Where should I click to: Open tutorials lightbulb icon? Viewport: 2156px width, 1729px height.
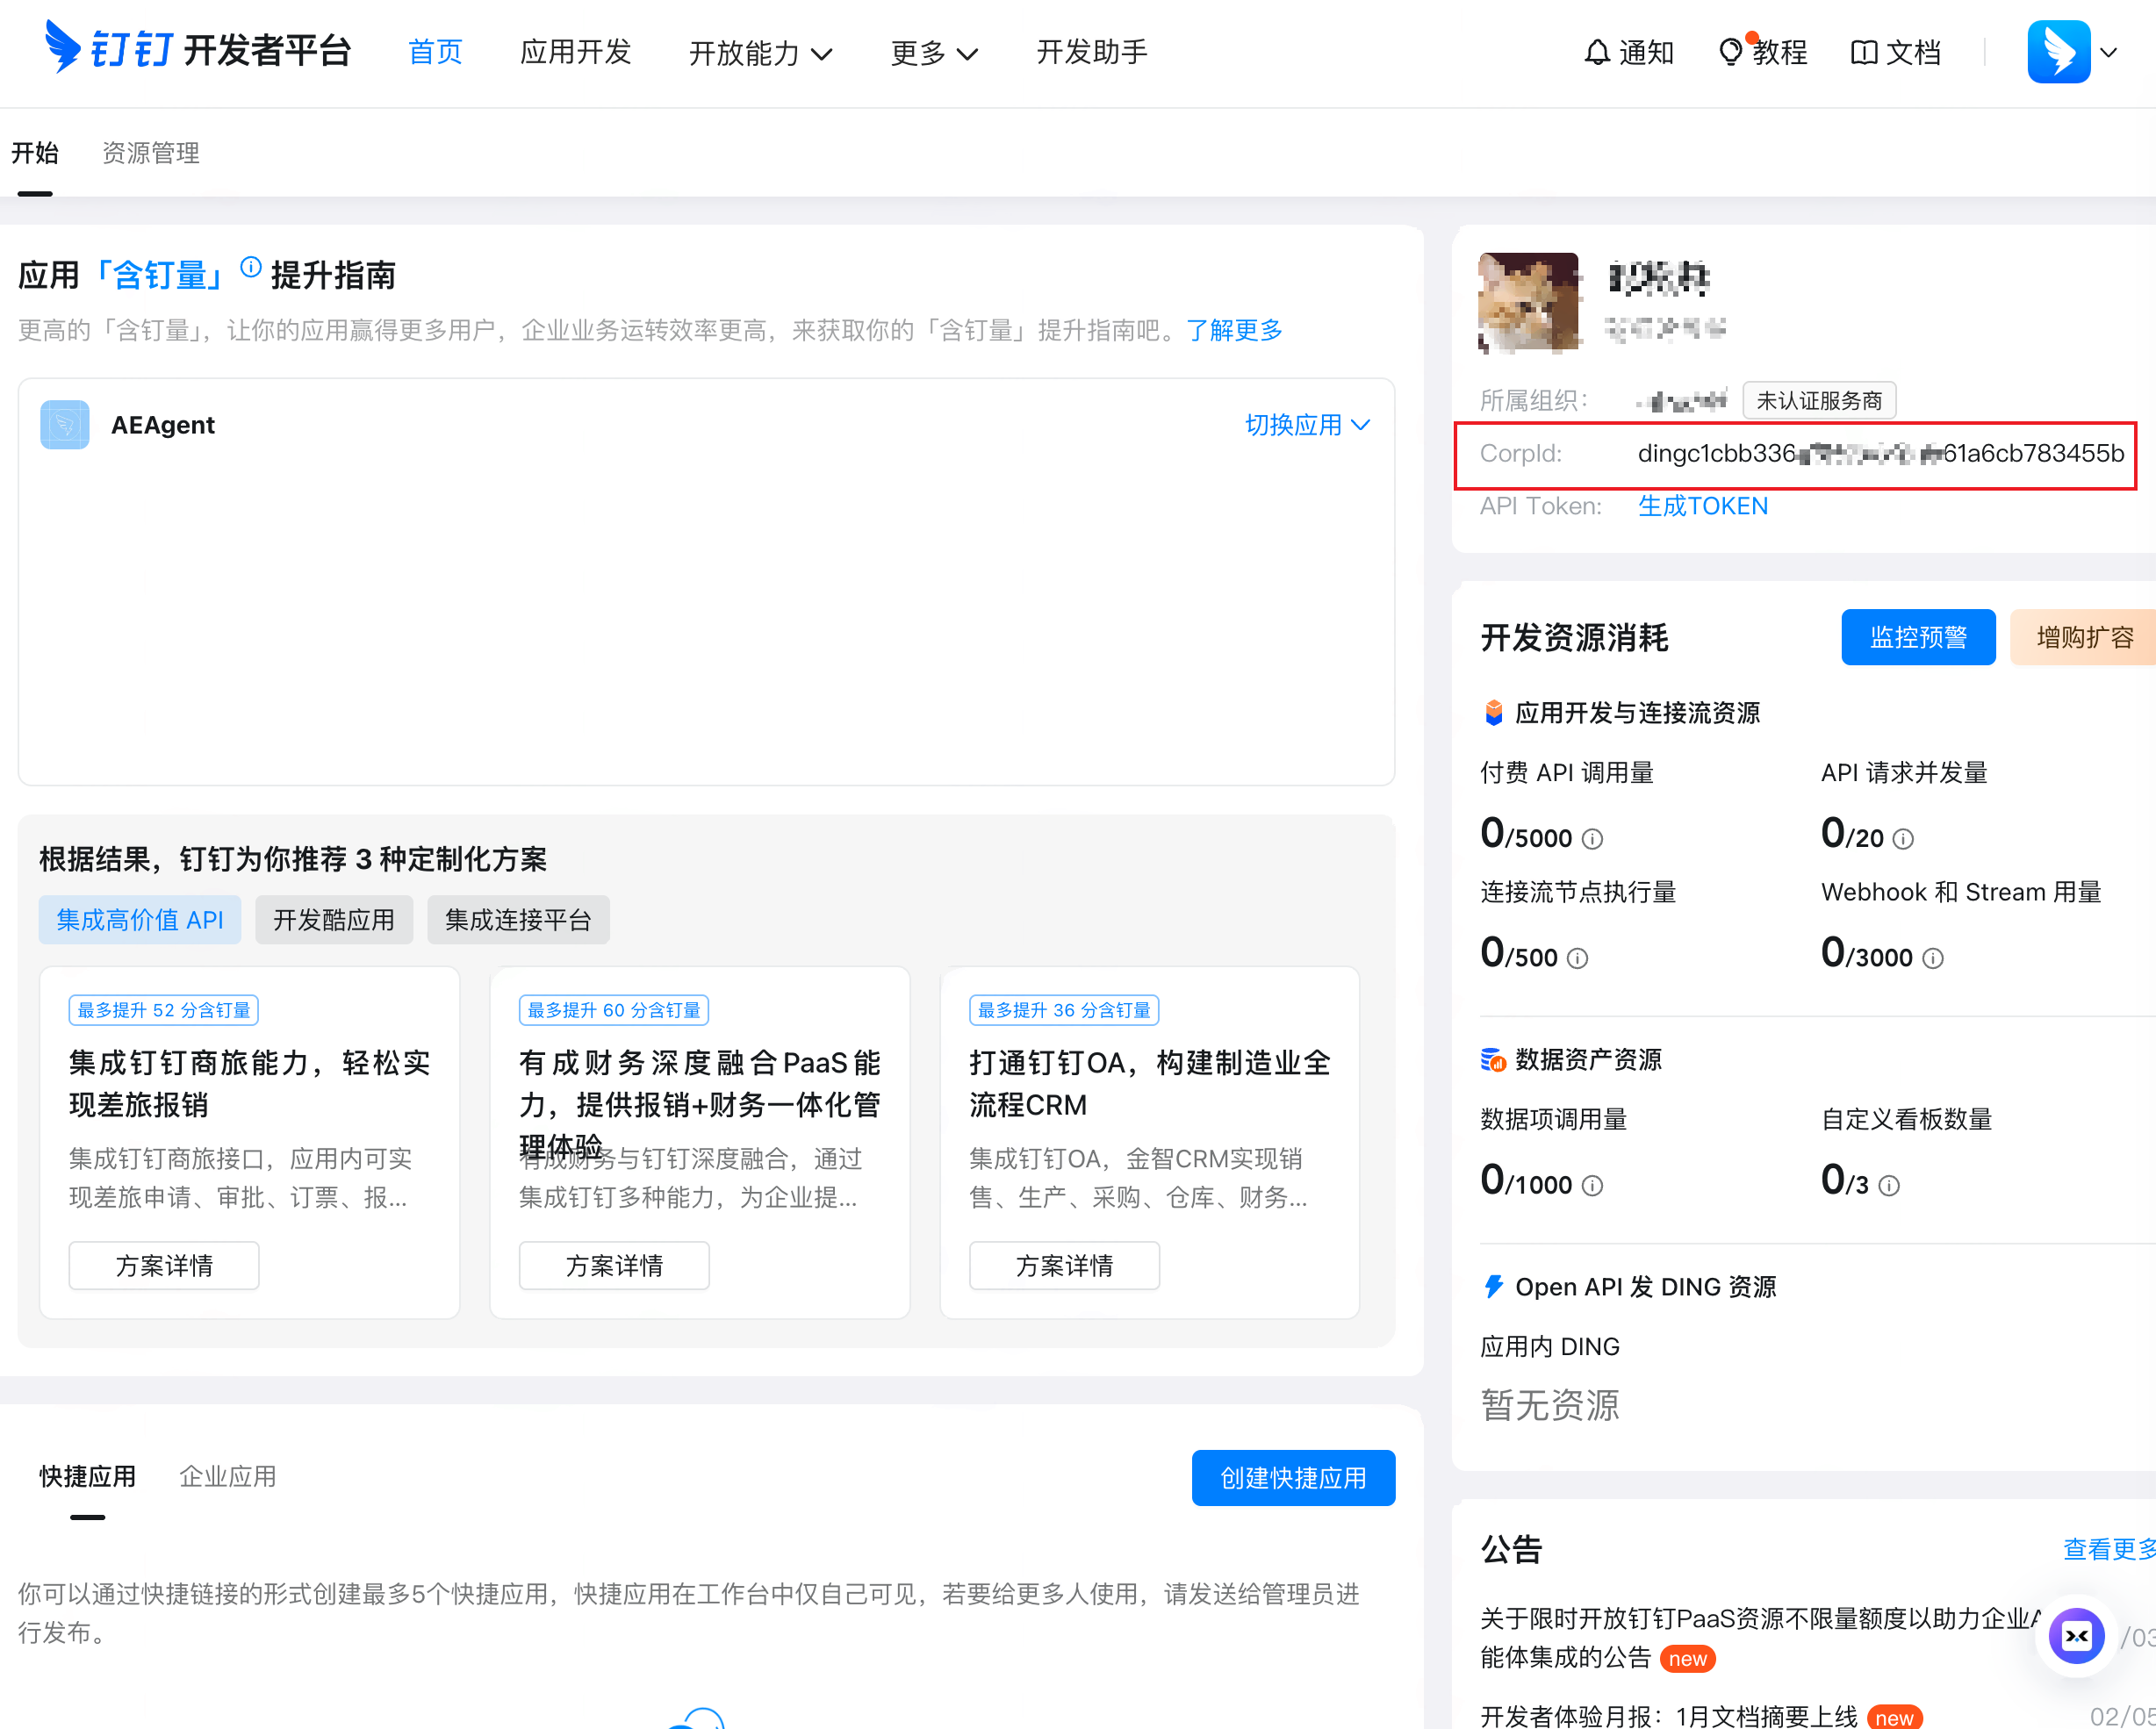(1730, 52)
